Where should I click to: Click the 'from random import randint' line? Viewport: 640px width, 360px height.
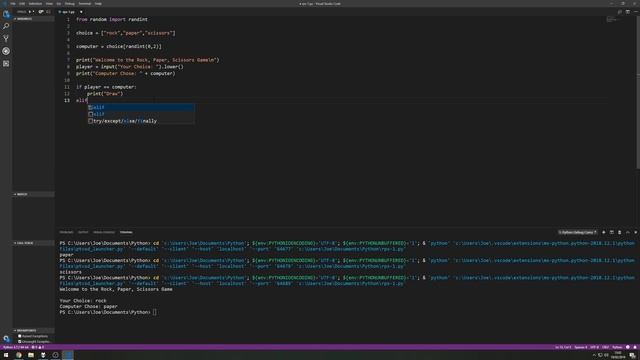pos(112,20)
